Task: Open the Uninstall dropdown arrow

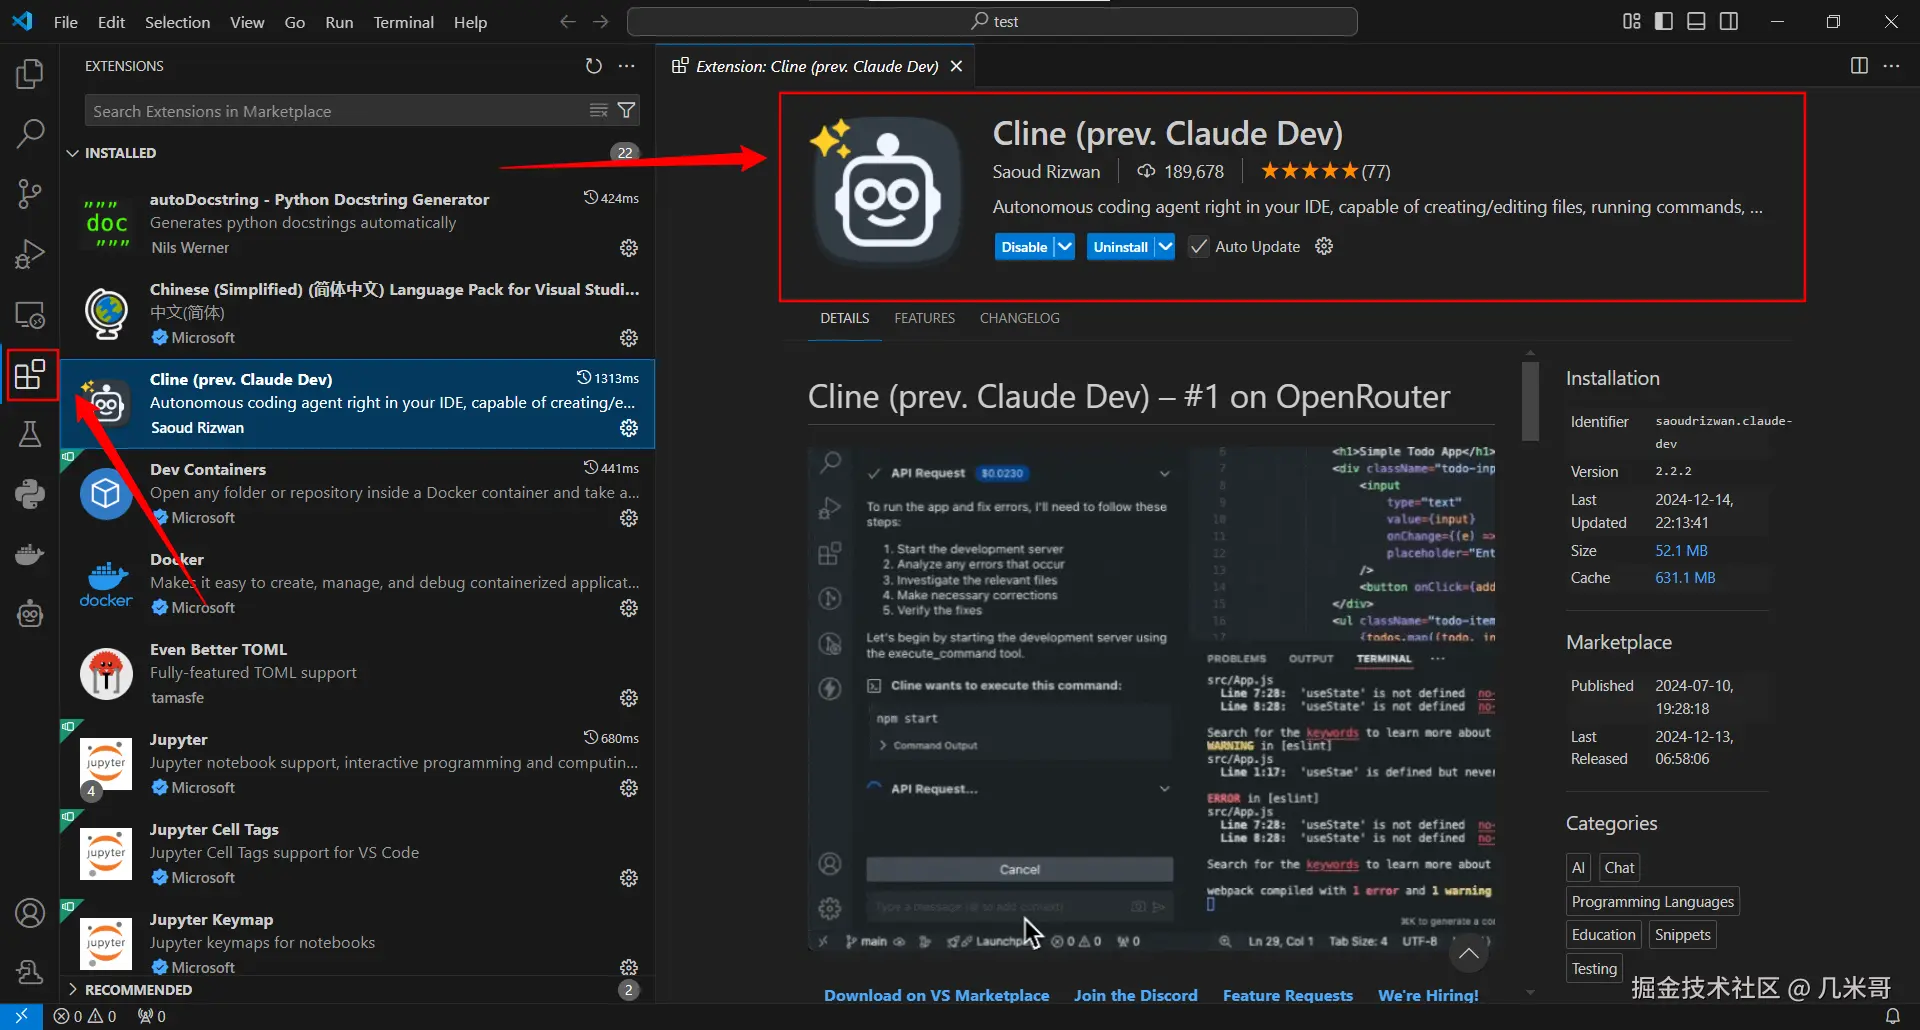Action: coord(1165,246)
